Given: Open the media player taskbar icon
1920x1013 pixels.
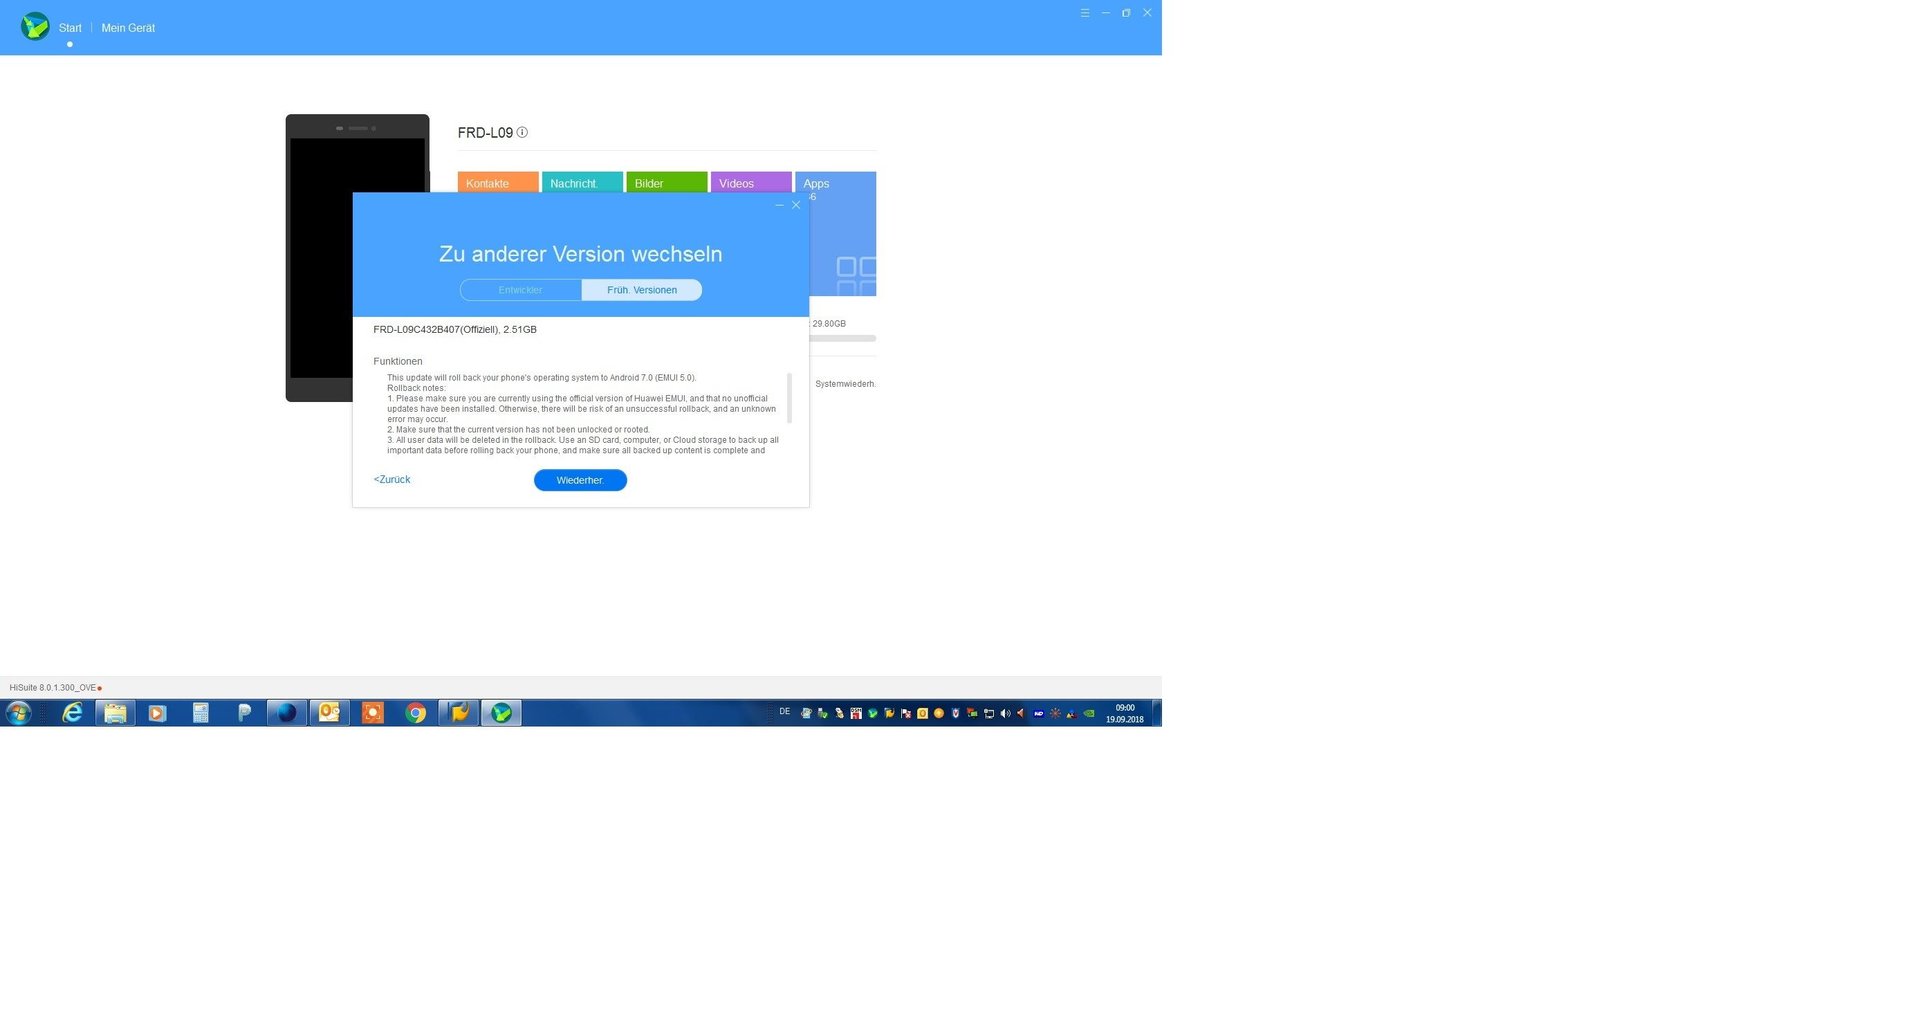Looking at the screenshot, I should point(157,713).
